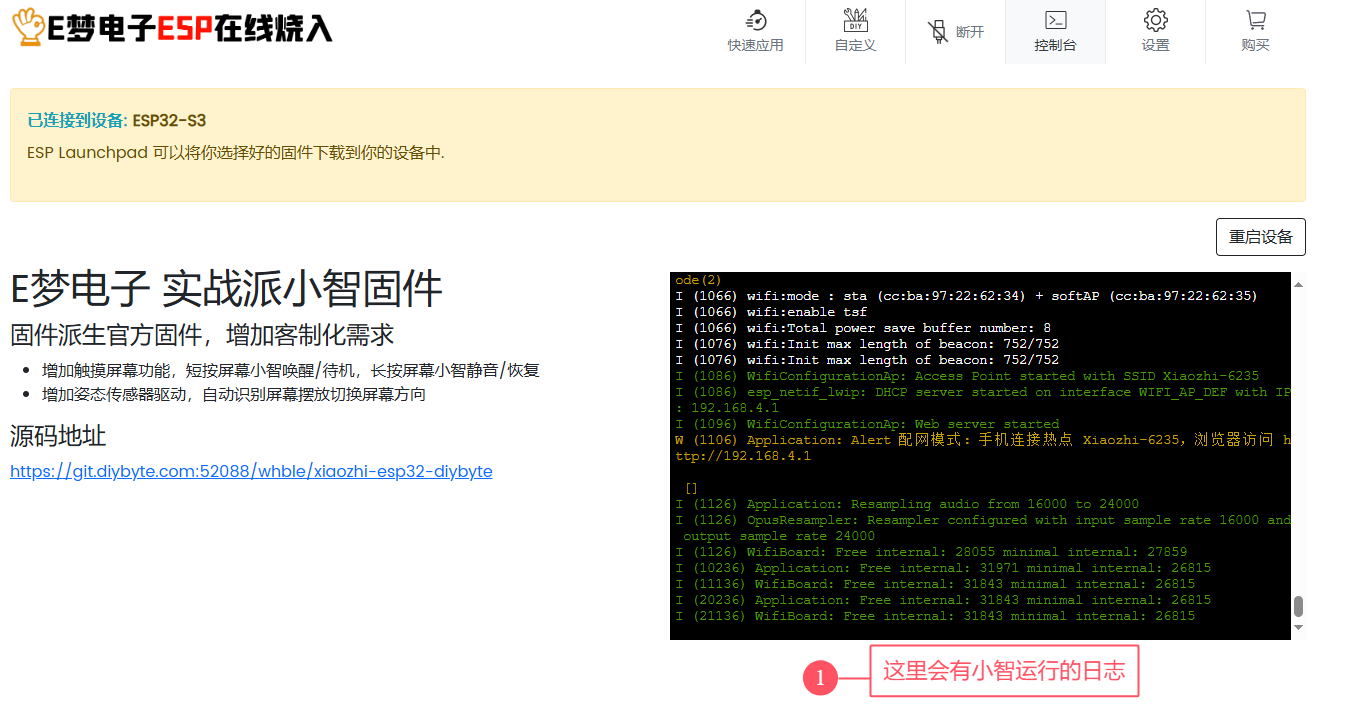1362x722 pixels.
Task: Select the 自定义 DIY customization icon
Action: 856,31
